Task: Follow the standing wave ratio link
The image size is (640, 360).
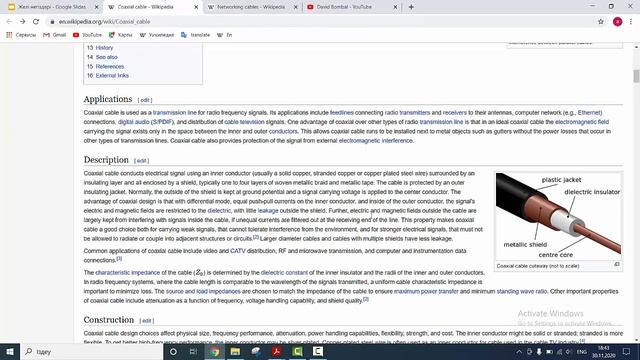Action: tap(522, 291)
